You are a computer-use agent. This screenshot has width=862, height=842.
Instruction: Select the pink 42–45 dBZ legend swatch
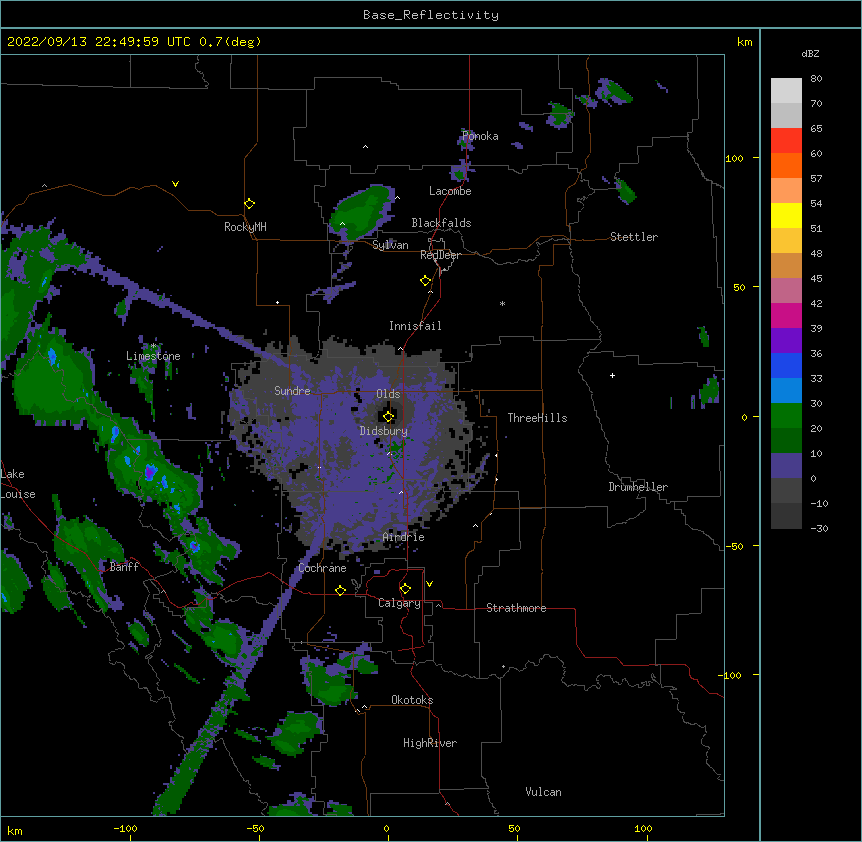coord(786,290)
